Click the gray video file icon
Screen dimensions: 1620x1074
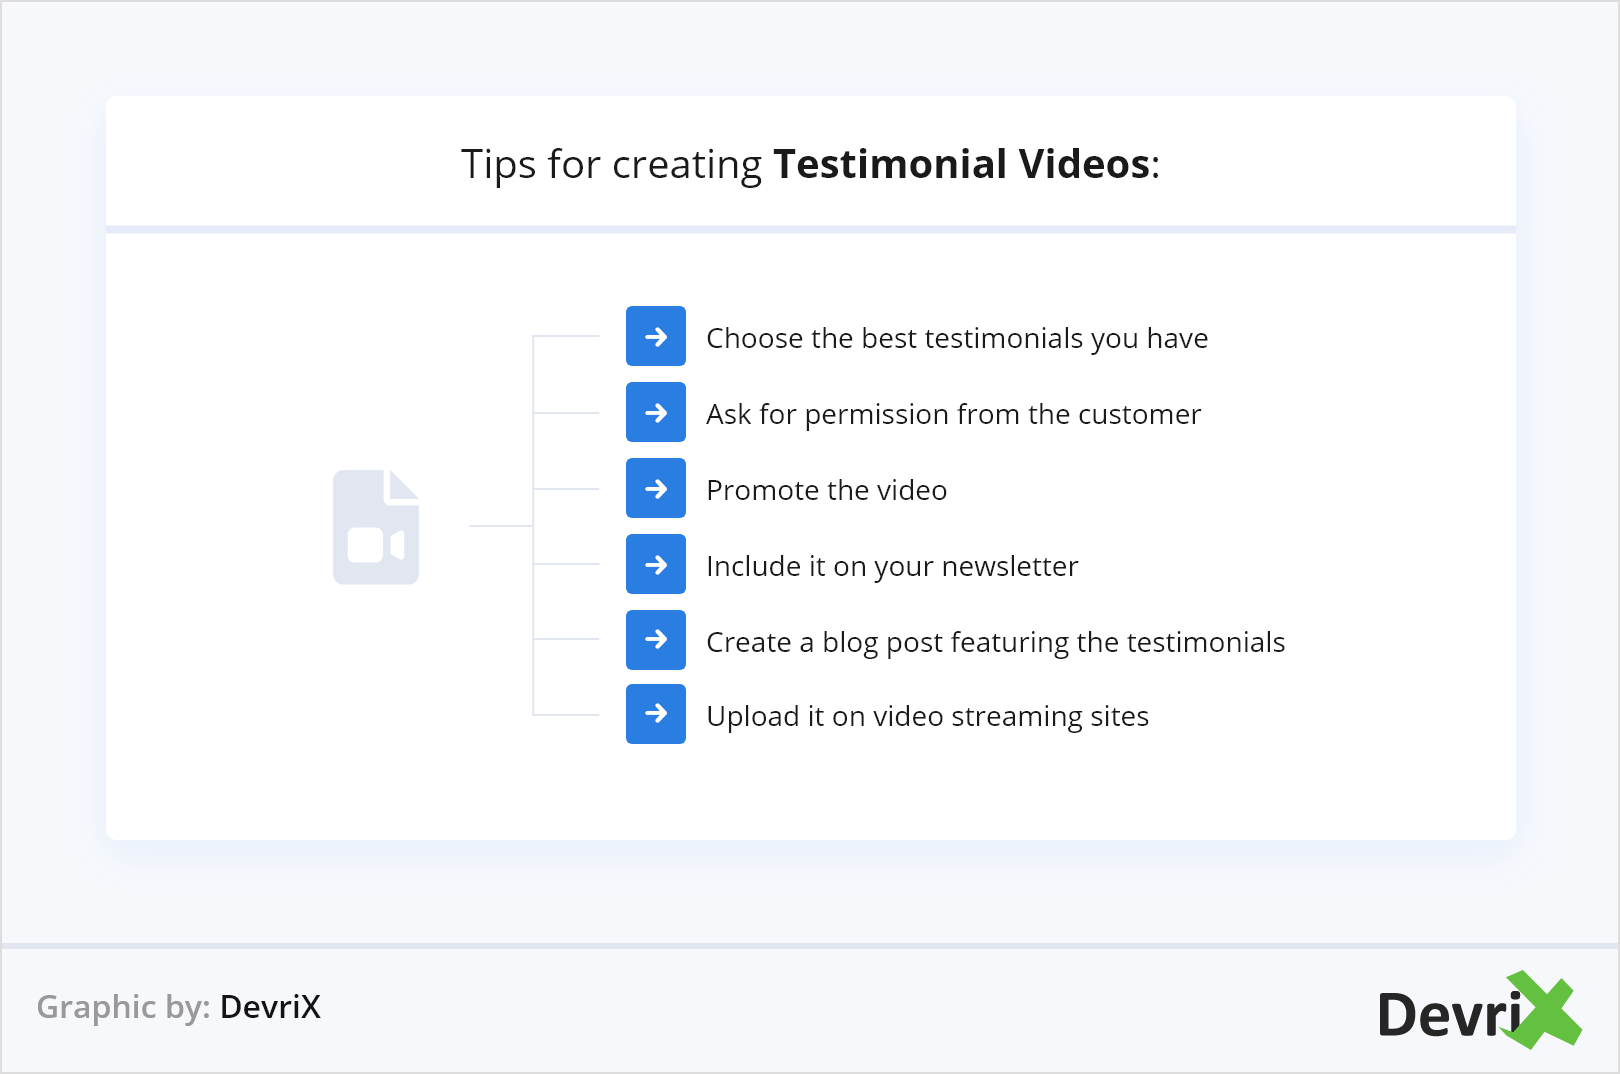click(376, 527)
